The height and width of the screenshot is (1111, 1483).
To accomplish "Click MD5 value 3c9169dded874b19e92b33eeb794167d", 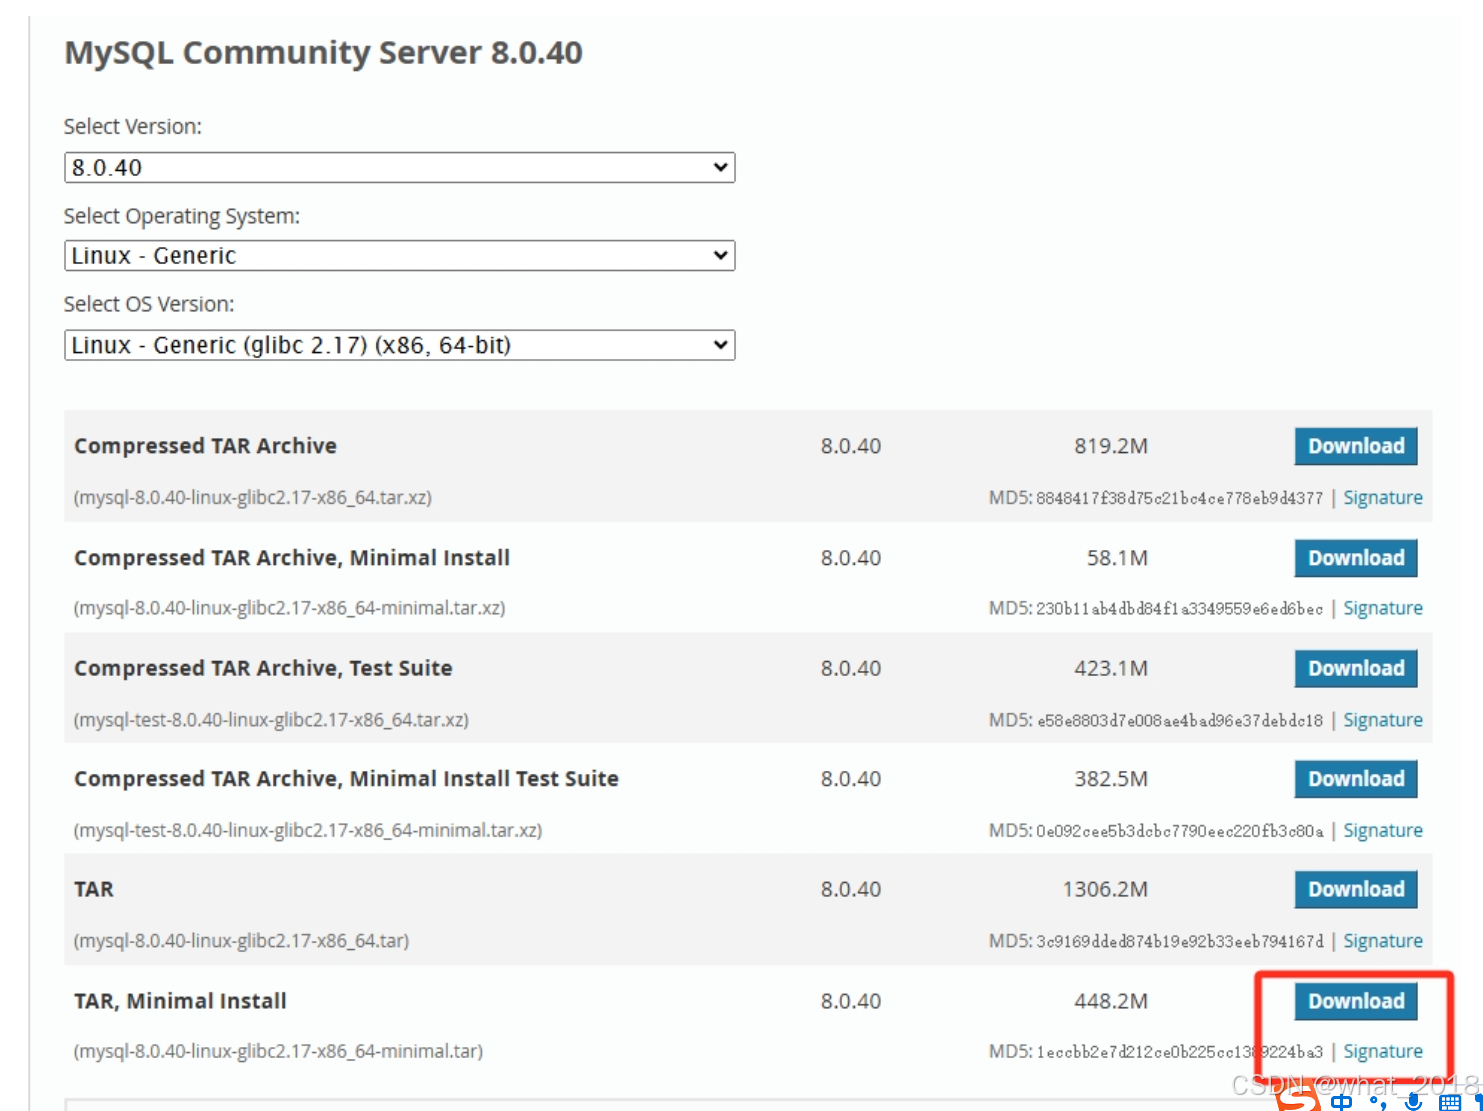I will 1180,941.
